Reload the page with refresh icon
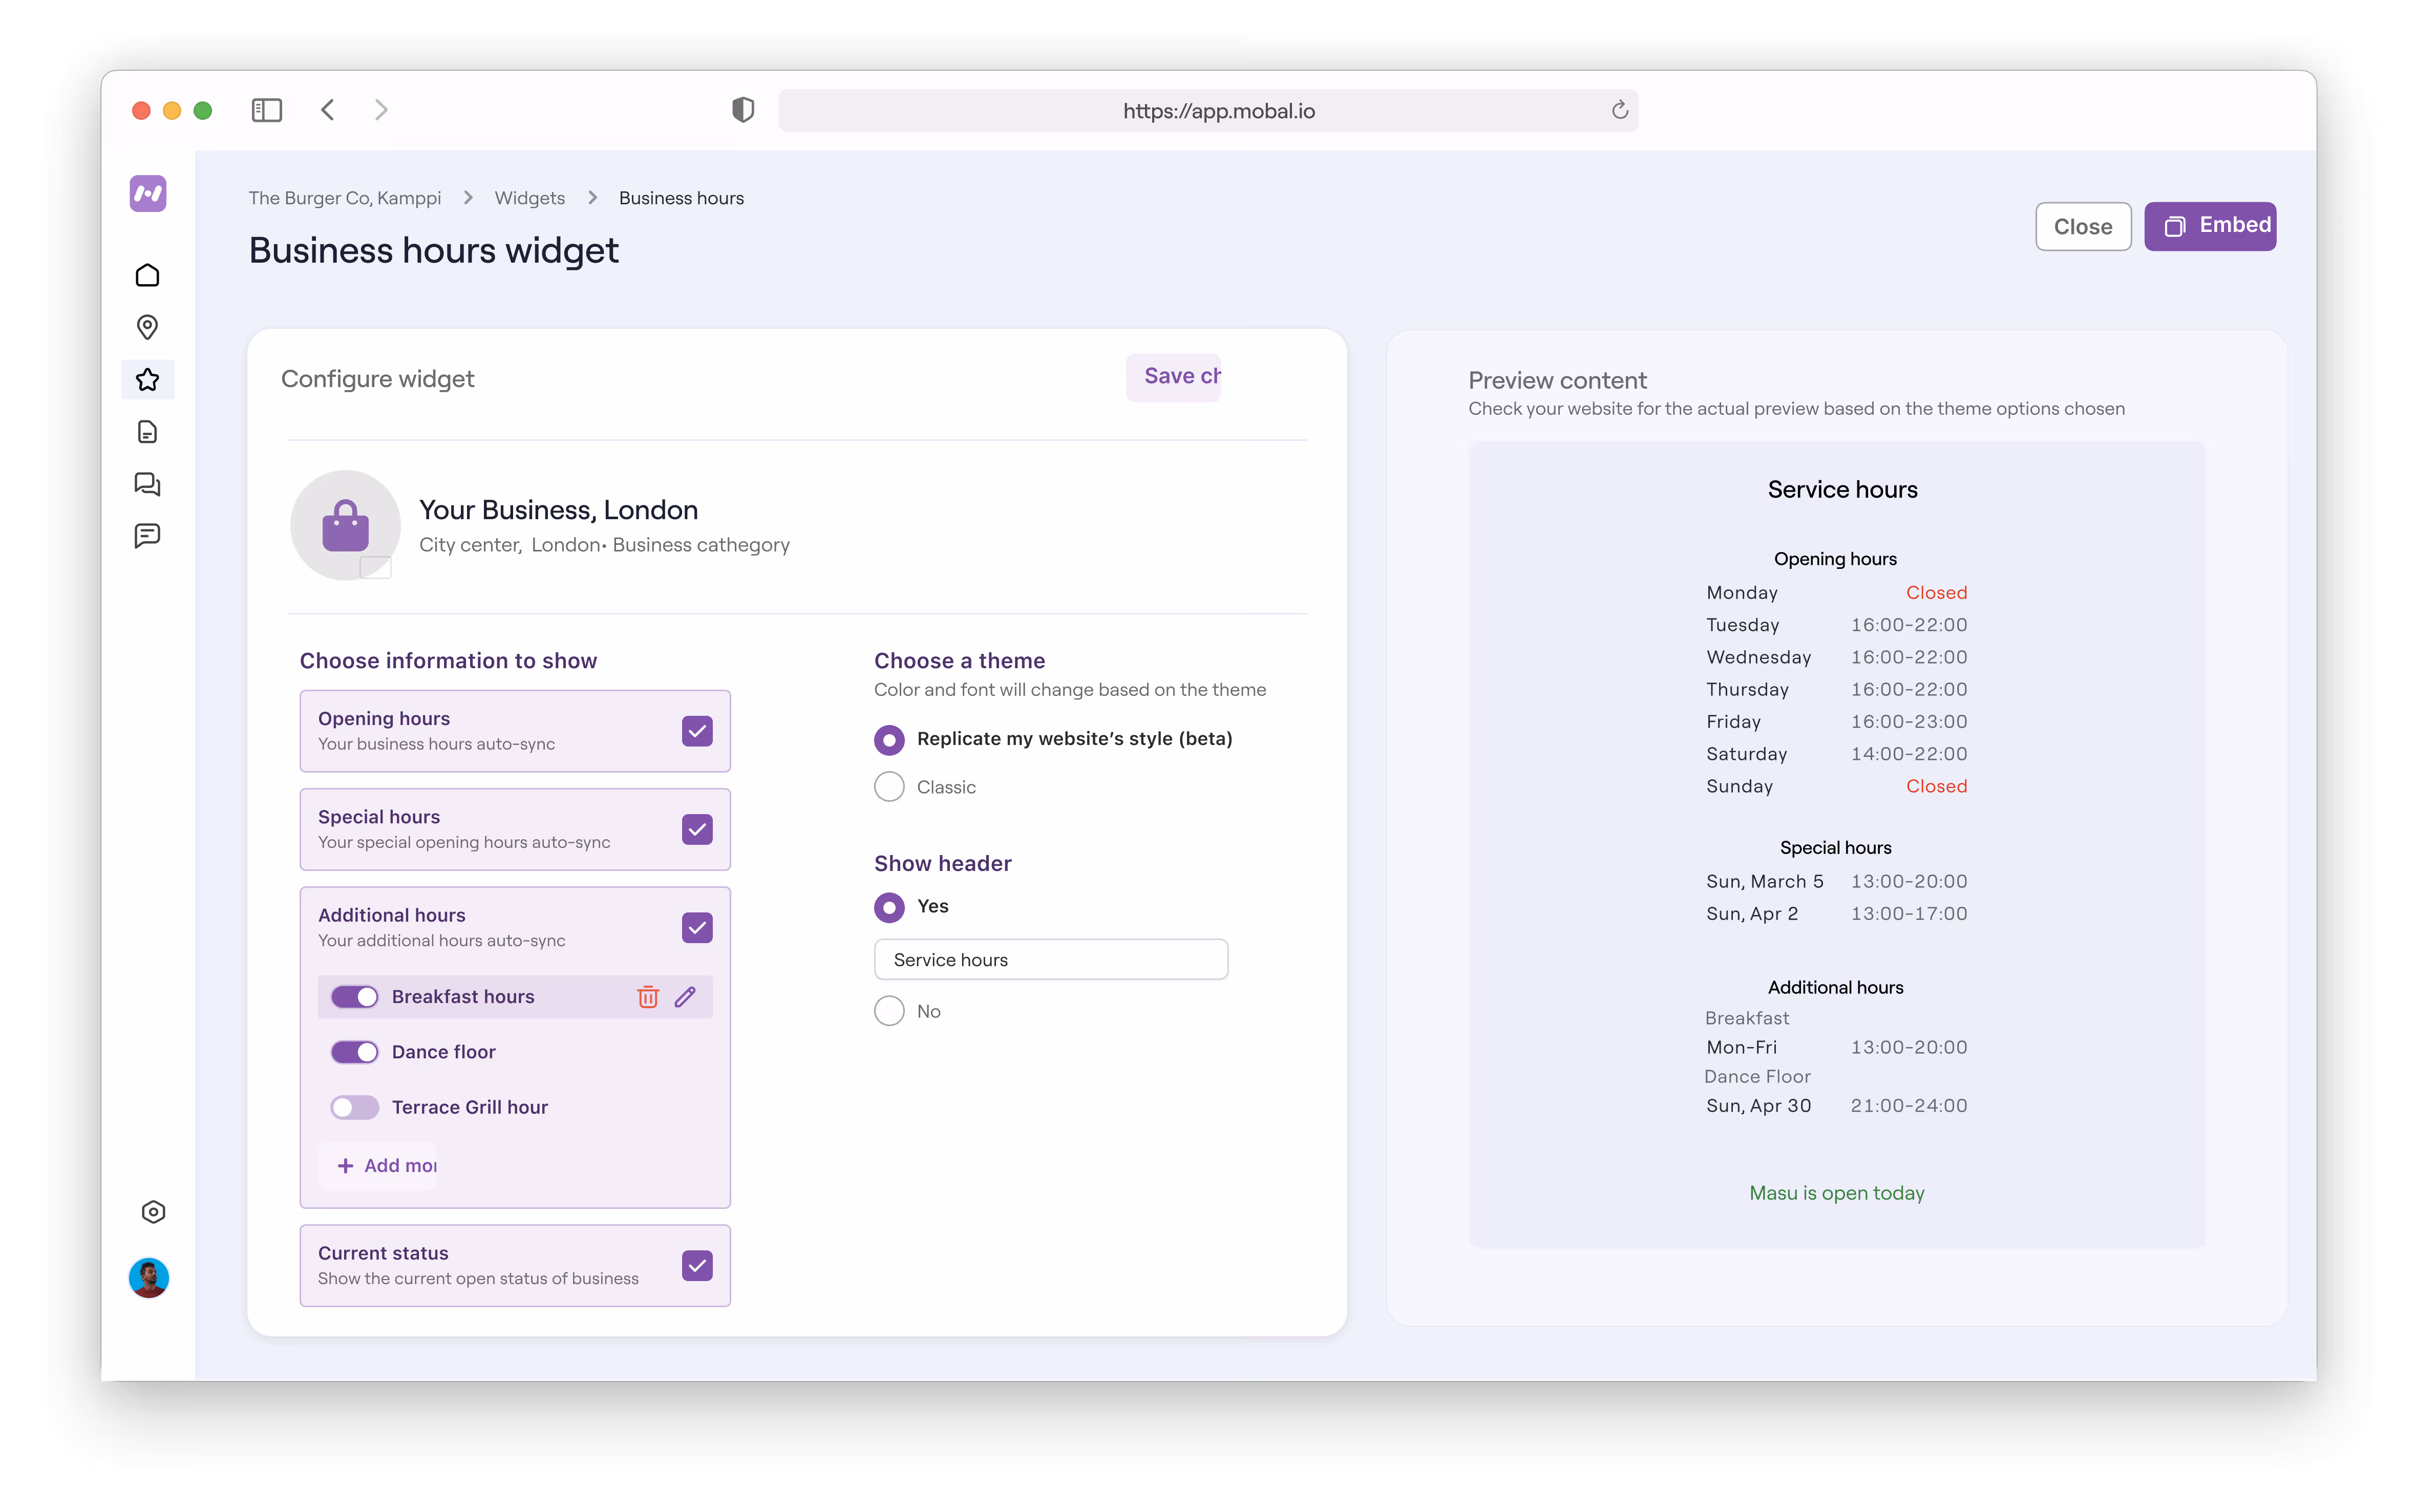The image size is (2417, 1512). click(x=1620, y=110)
